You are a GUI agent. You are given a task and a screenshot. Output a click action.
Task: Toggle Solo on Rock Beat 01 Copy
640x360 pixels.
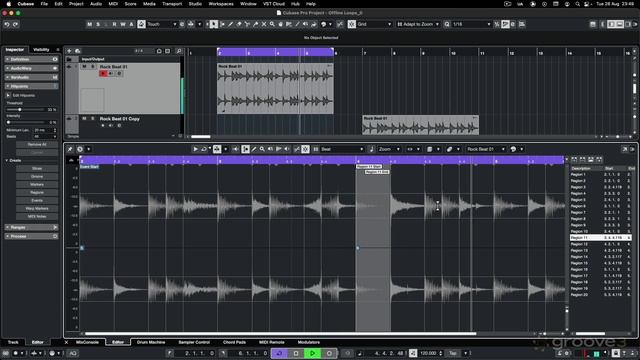(x=93, y=119)
